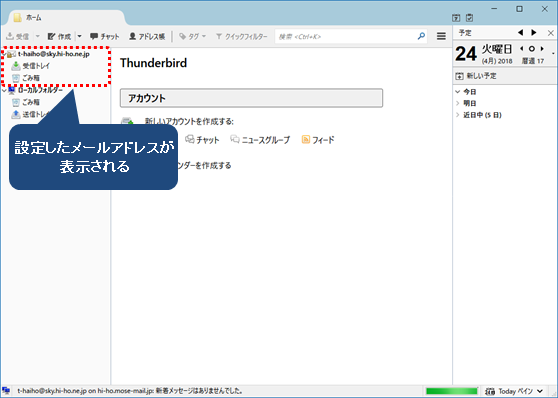Toggle the クイックフィルター bar
Viewport: 558px width, 398px height.
pyautogui.click(x=241, y=36)
